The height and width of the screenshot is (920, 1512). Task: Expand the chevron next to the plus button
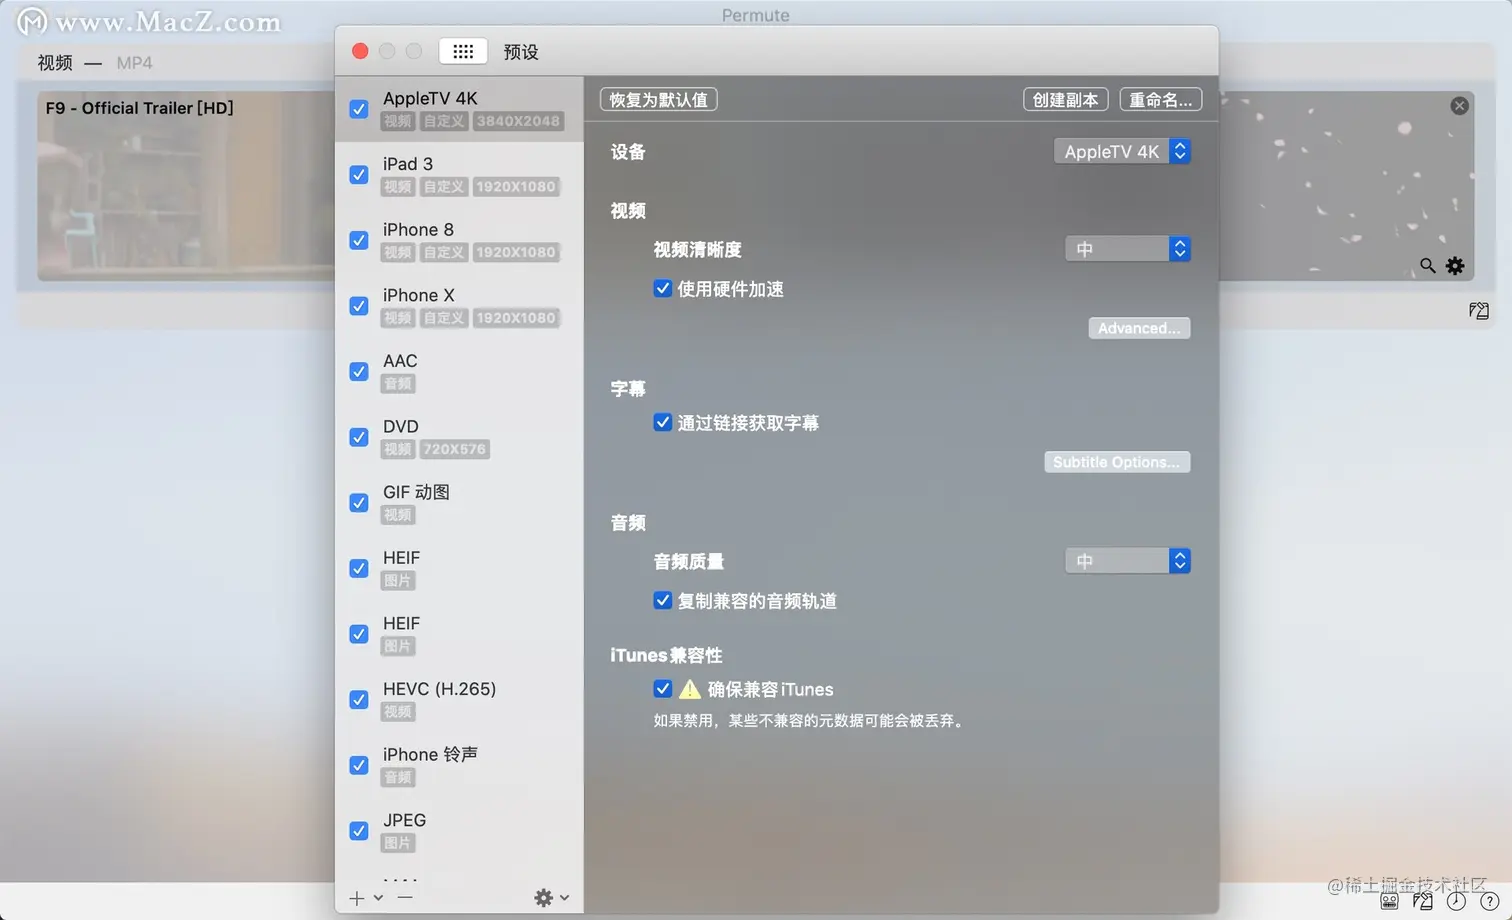[x=378, y=898]
